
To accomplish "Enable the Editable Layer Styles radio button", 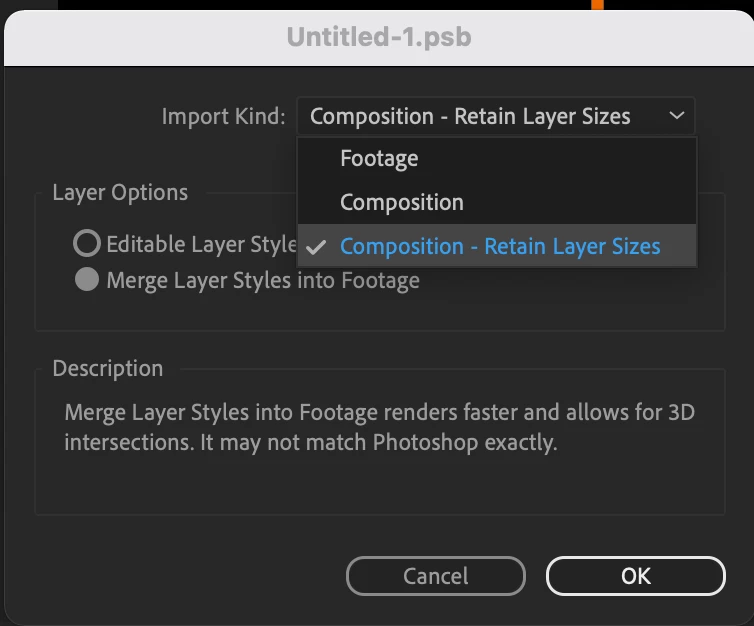I will (87, 243).
